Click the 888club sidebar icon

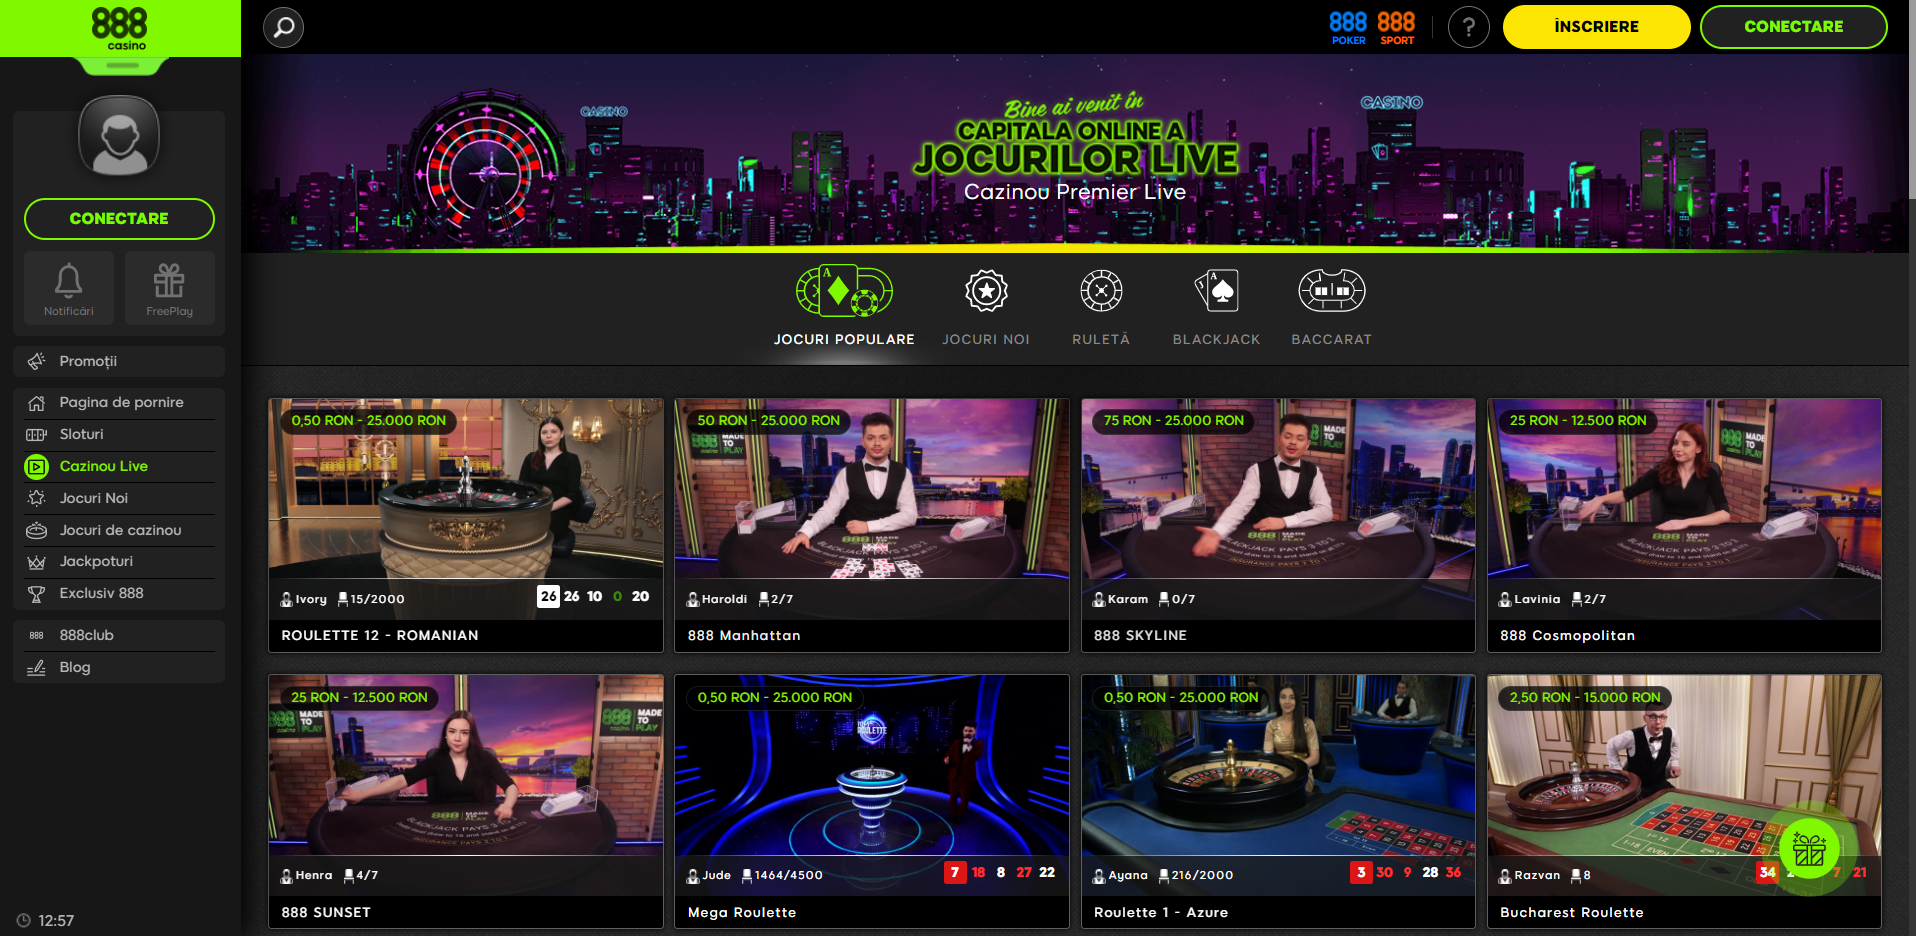[37, 635]
